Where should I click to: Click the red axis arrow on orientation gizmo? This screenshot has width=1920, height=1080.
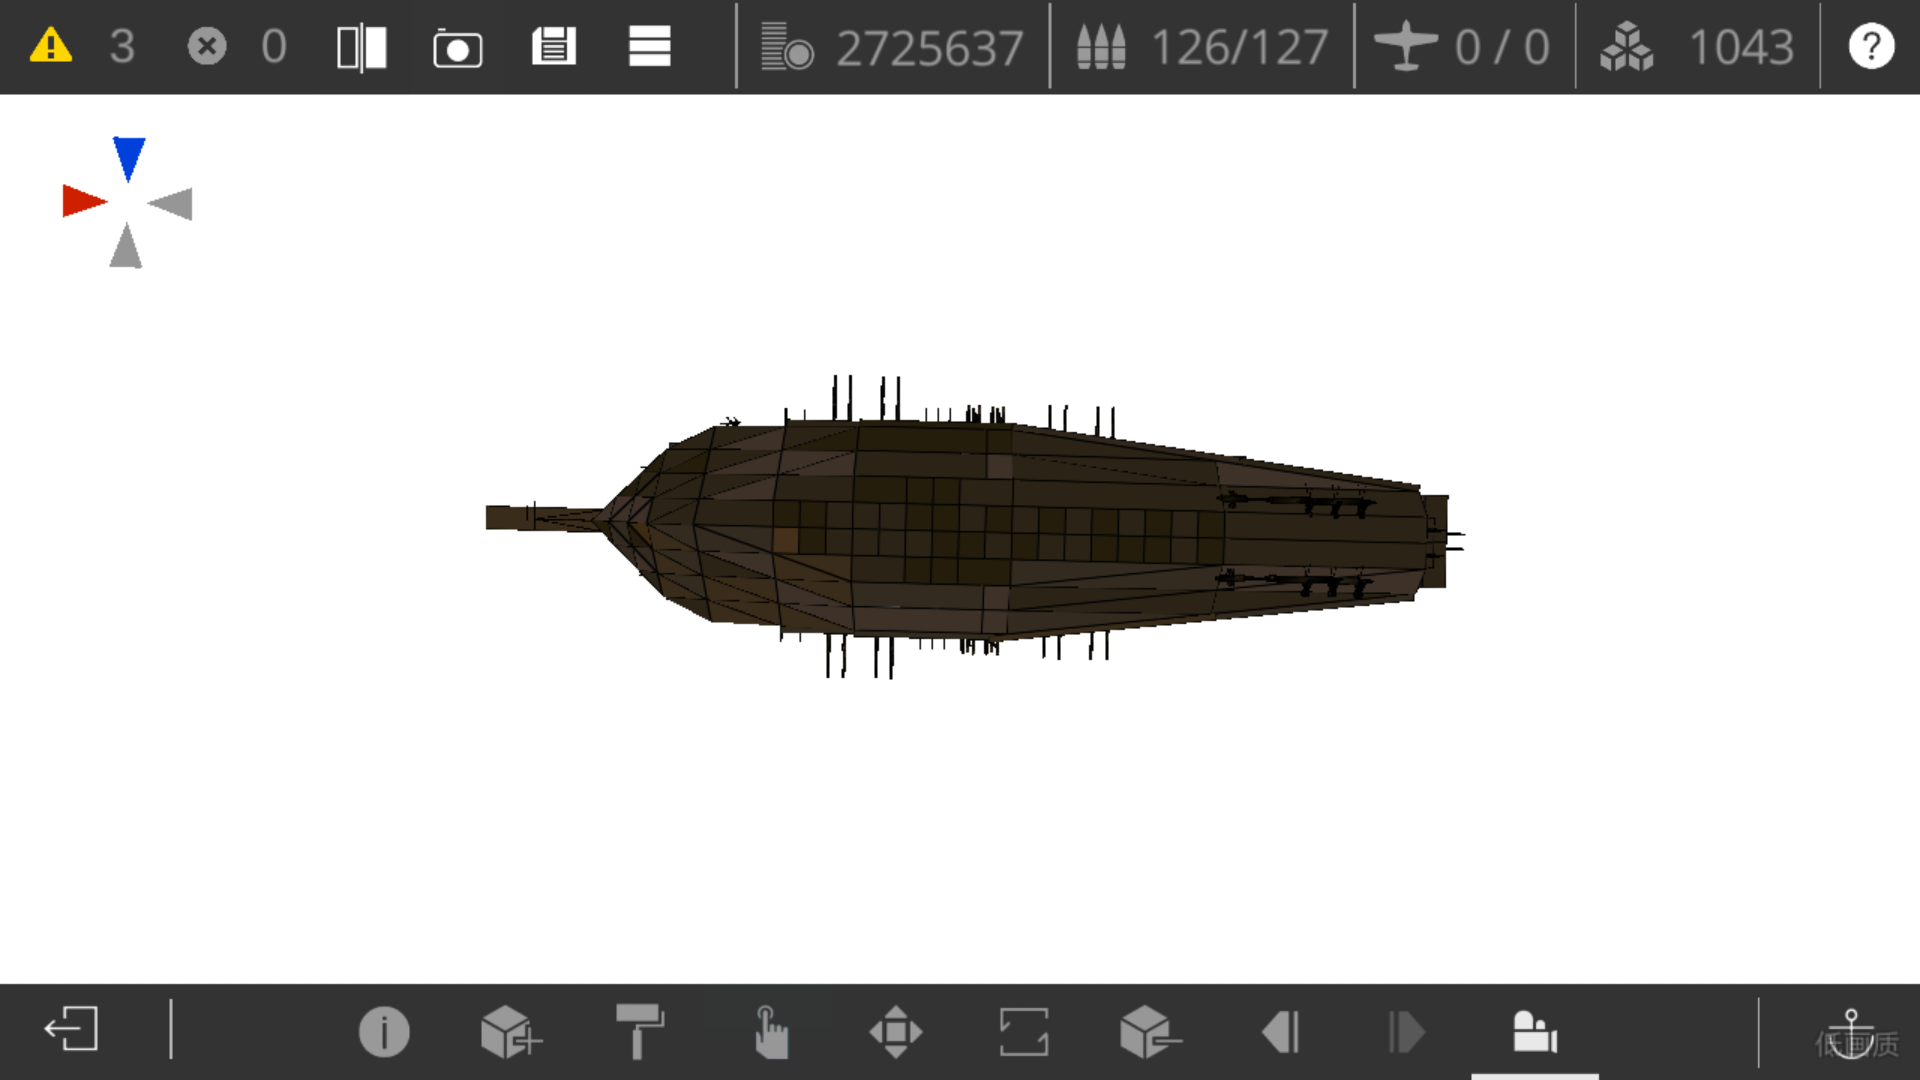pyautogui.click(x=84, y=200)
